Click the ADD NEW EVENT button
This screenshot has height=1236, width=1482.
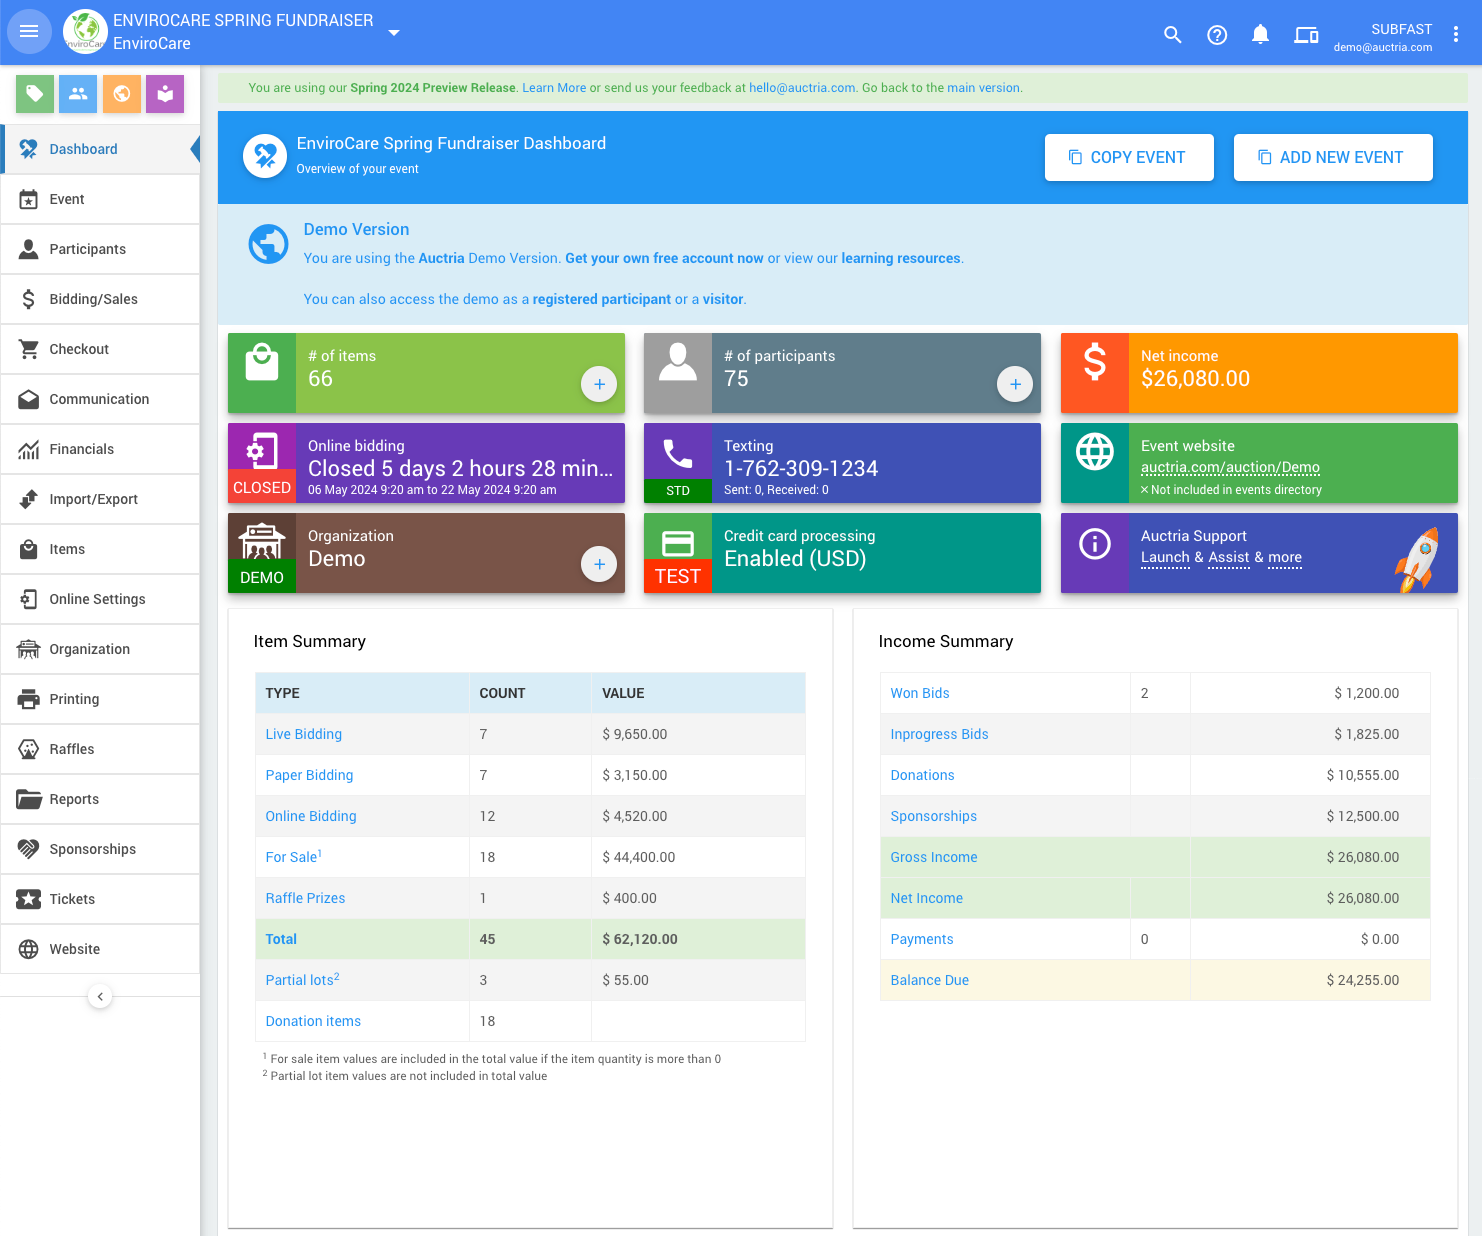[1332, 158]
